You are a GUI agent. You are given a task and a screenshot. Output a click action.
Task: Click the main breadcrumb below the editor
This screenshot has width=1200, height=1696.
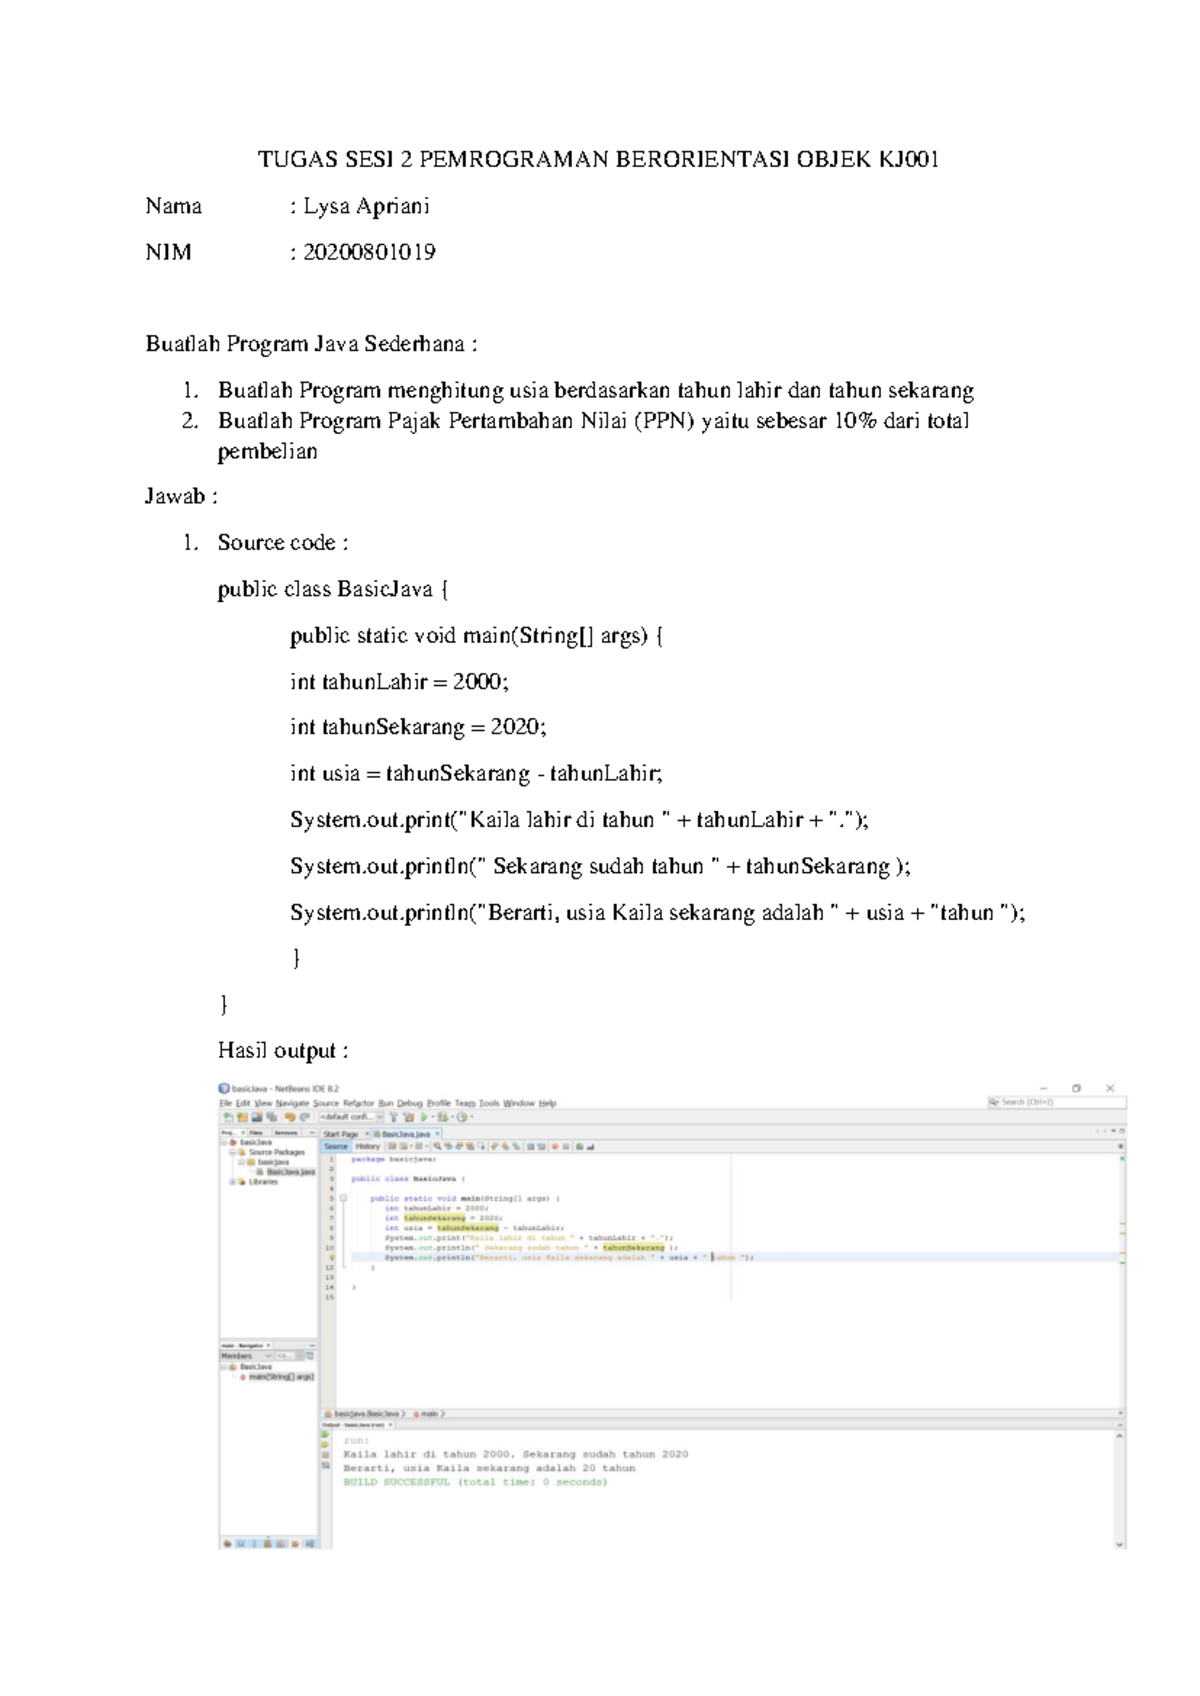(x=430, y=1414)
